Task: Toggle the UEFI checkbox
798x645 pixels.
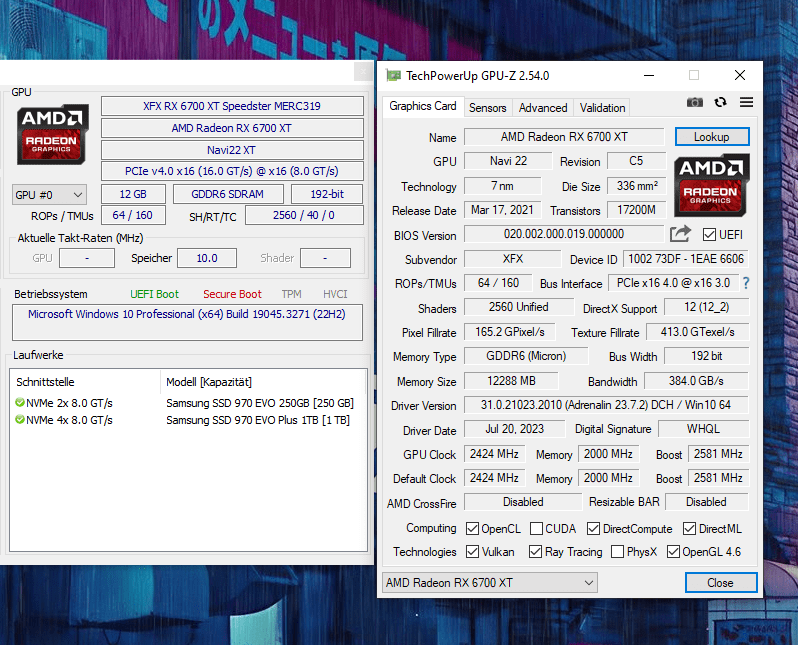Action: [x=709, y=235]
